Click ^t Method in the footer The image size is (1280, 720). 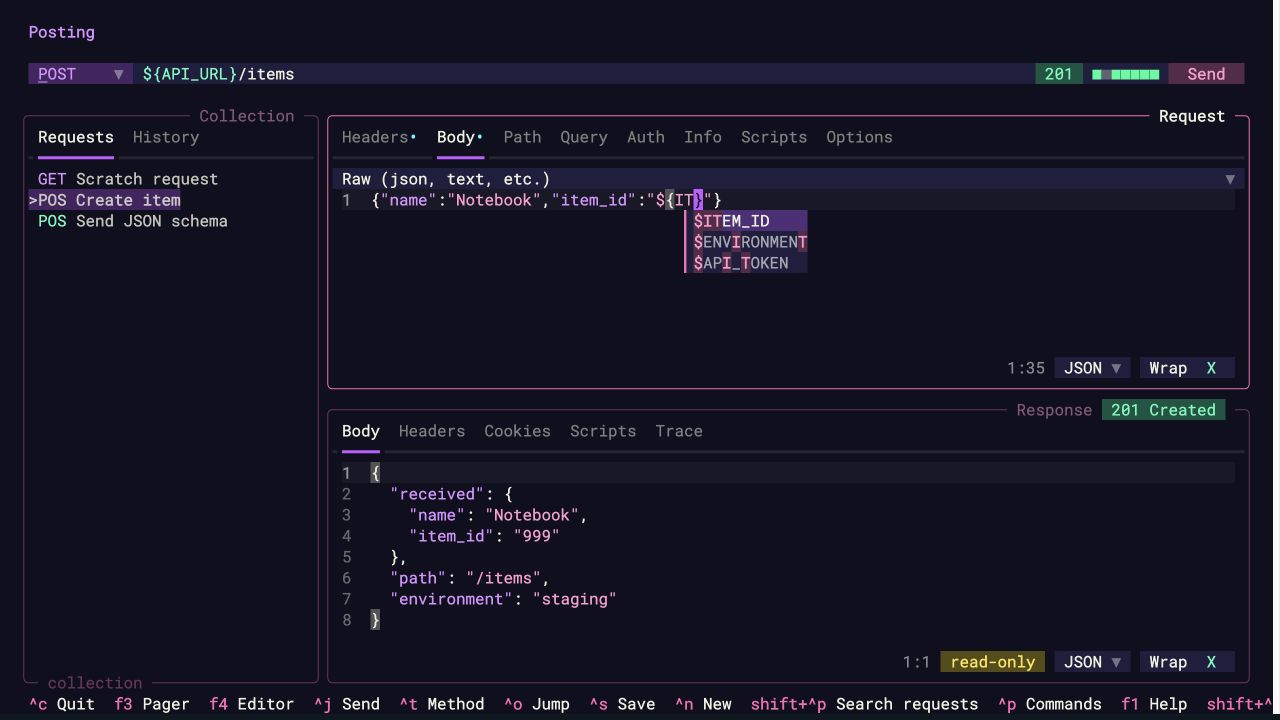point(442,704)
